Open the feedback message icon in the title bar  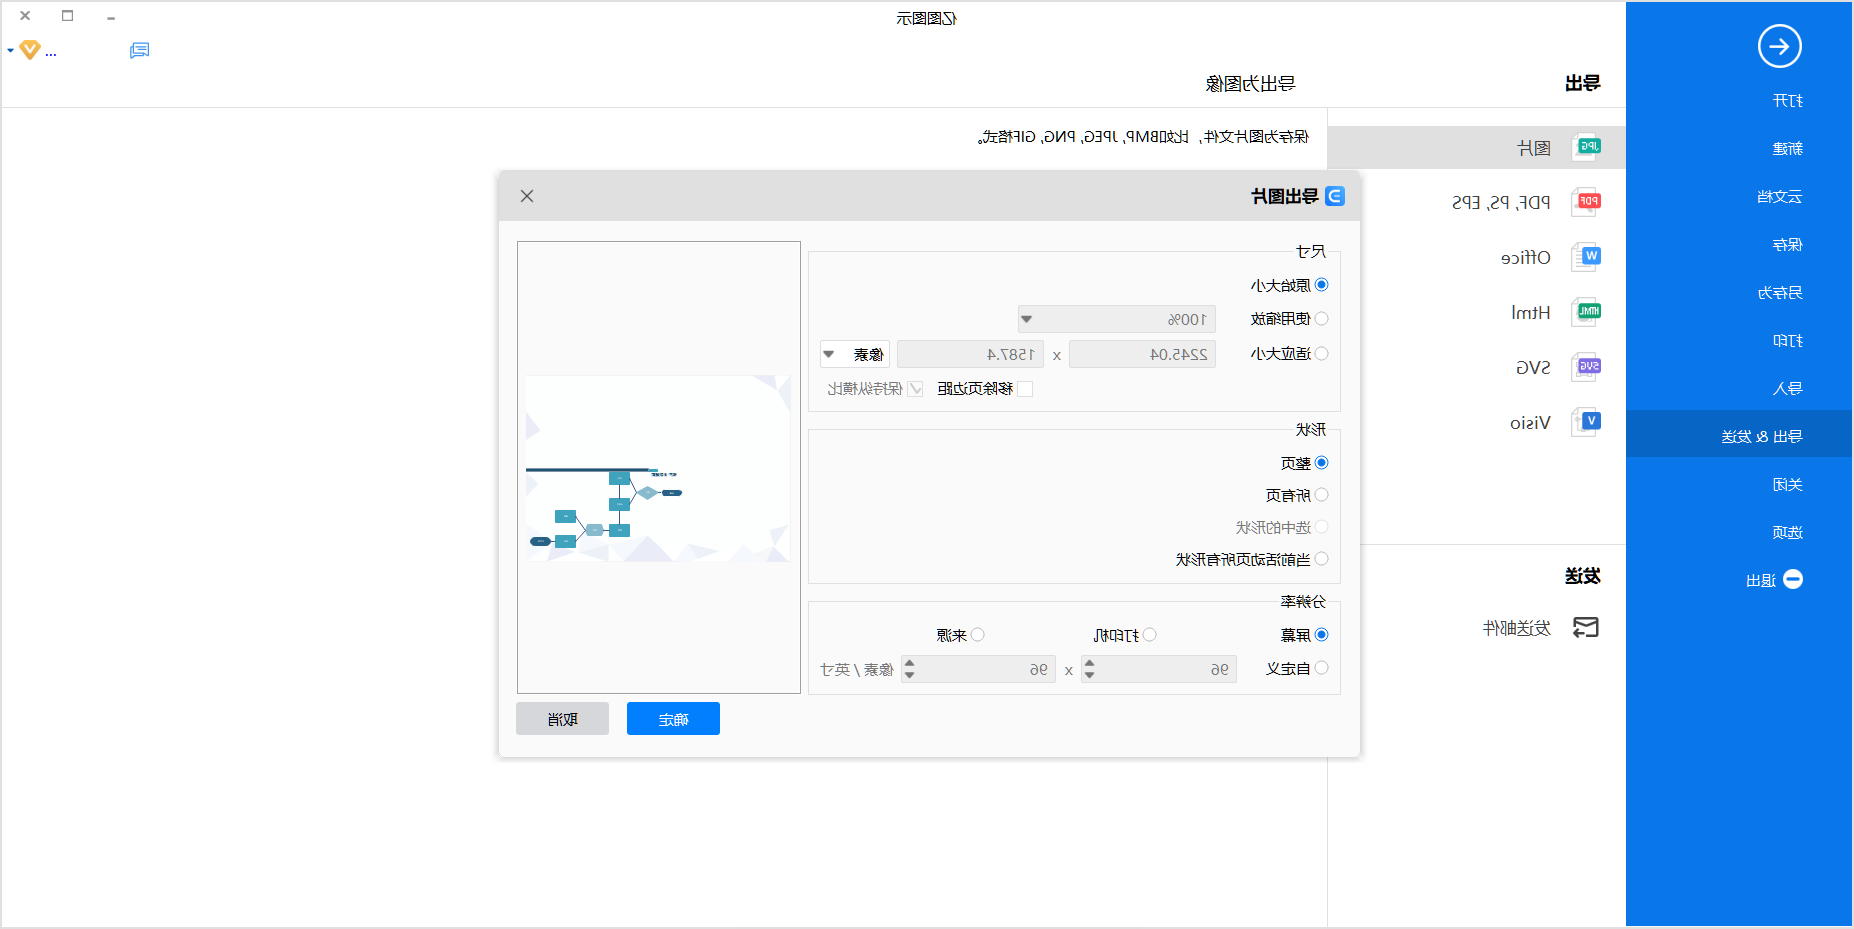(139, 50)
